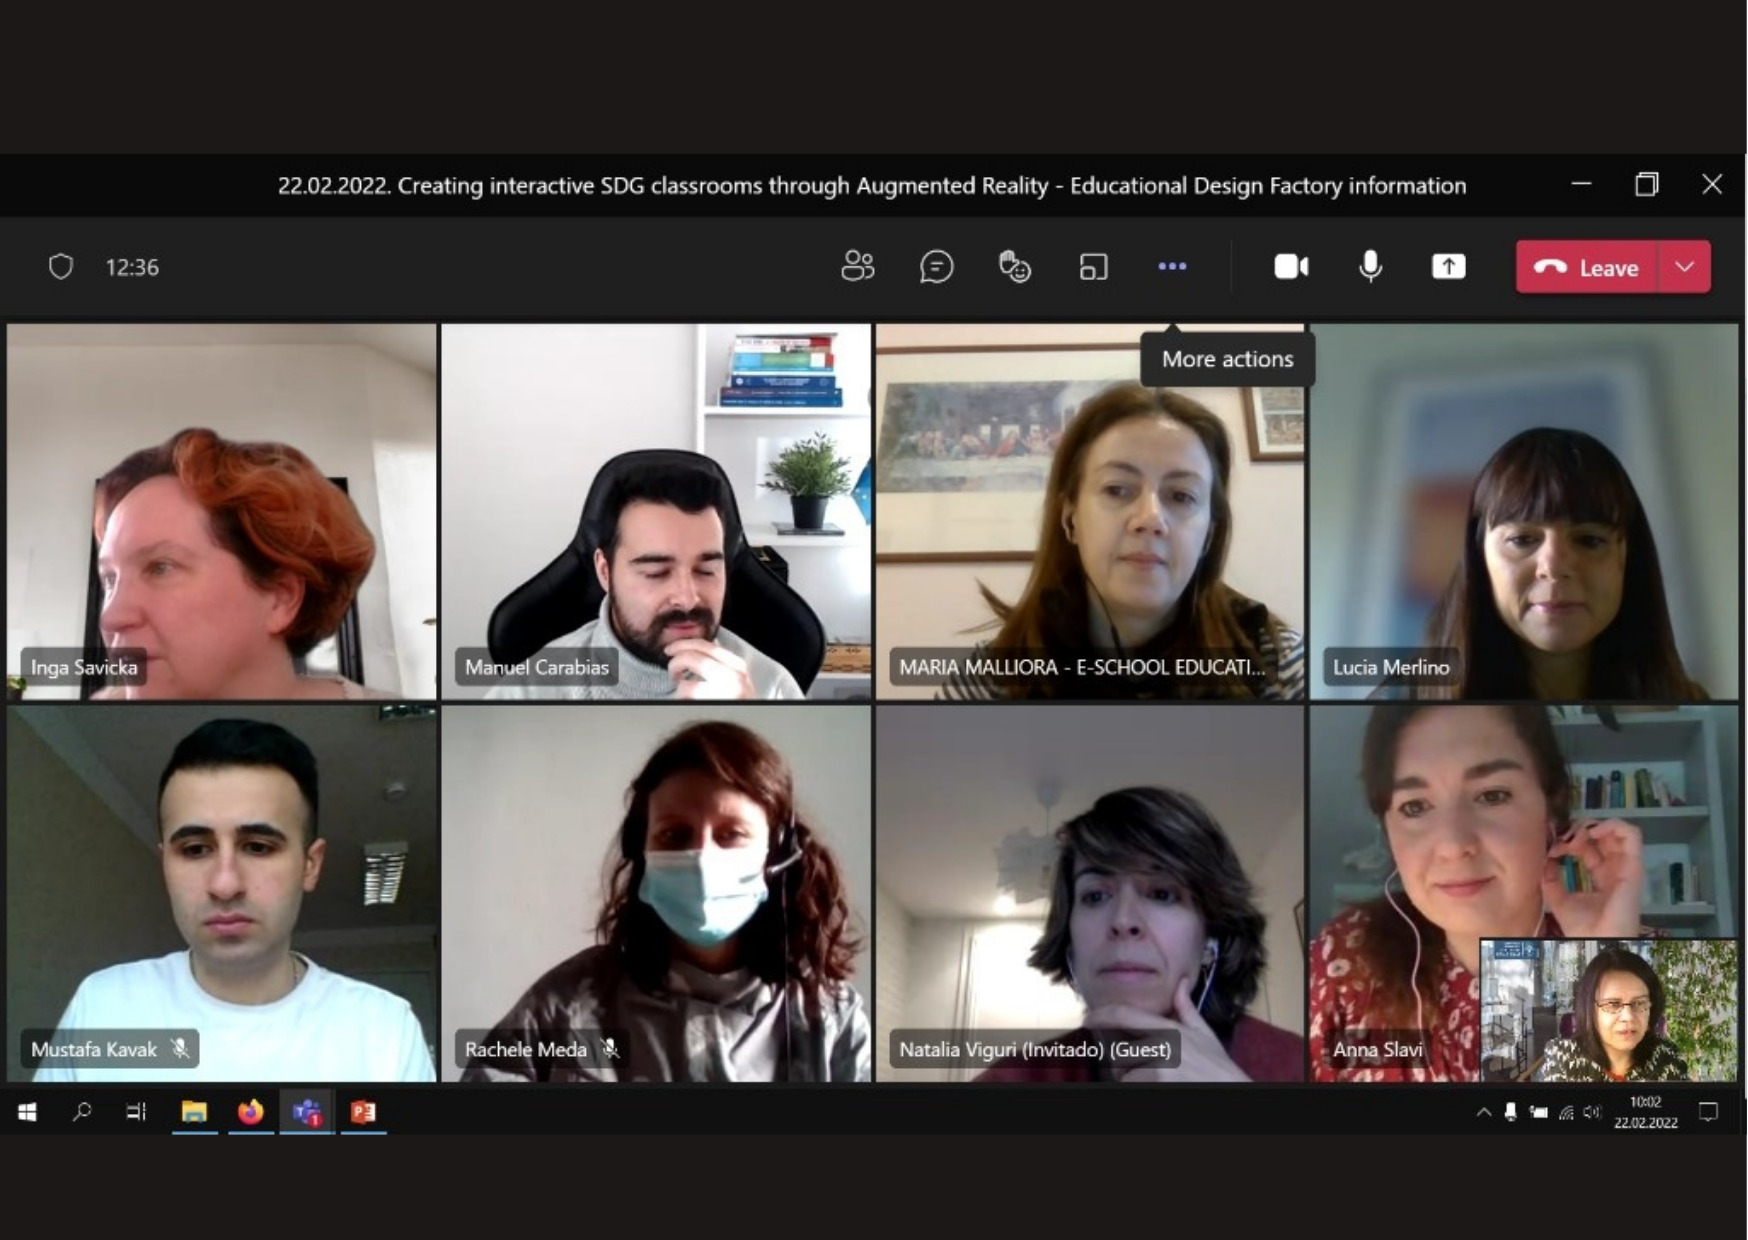1748x1240 pixels.
Task: Show hidden system tray icons
Action: point(1484,1112)
